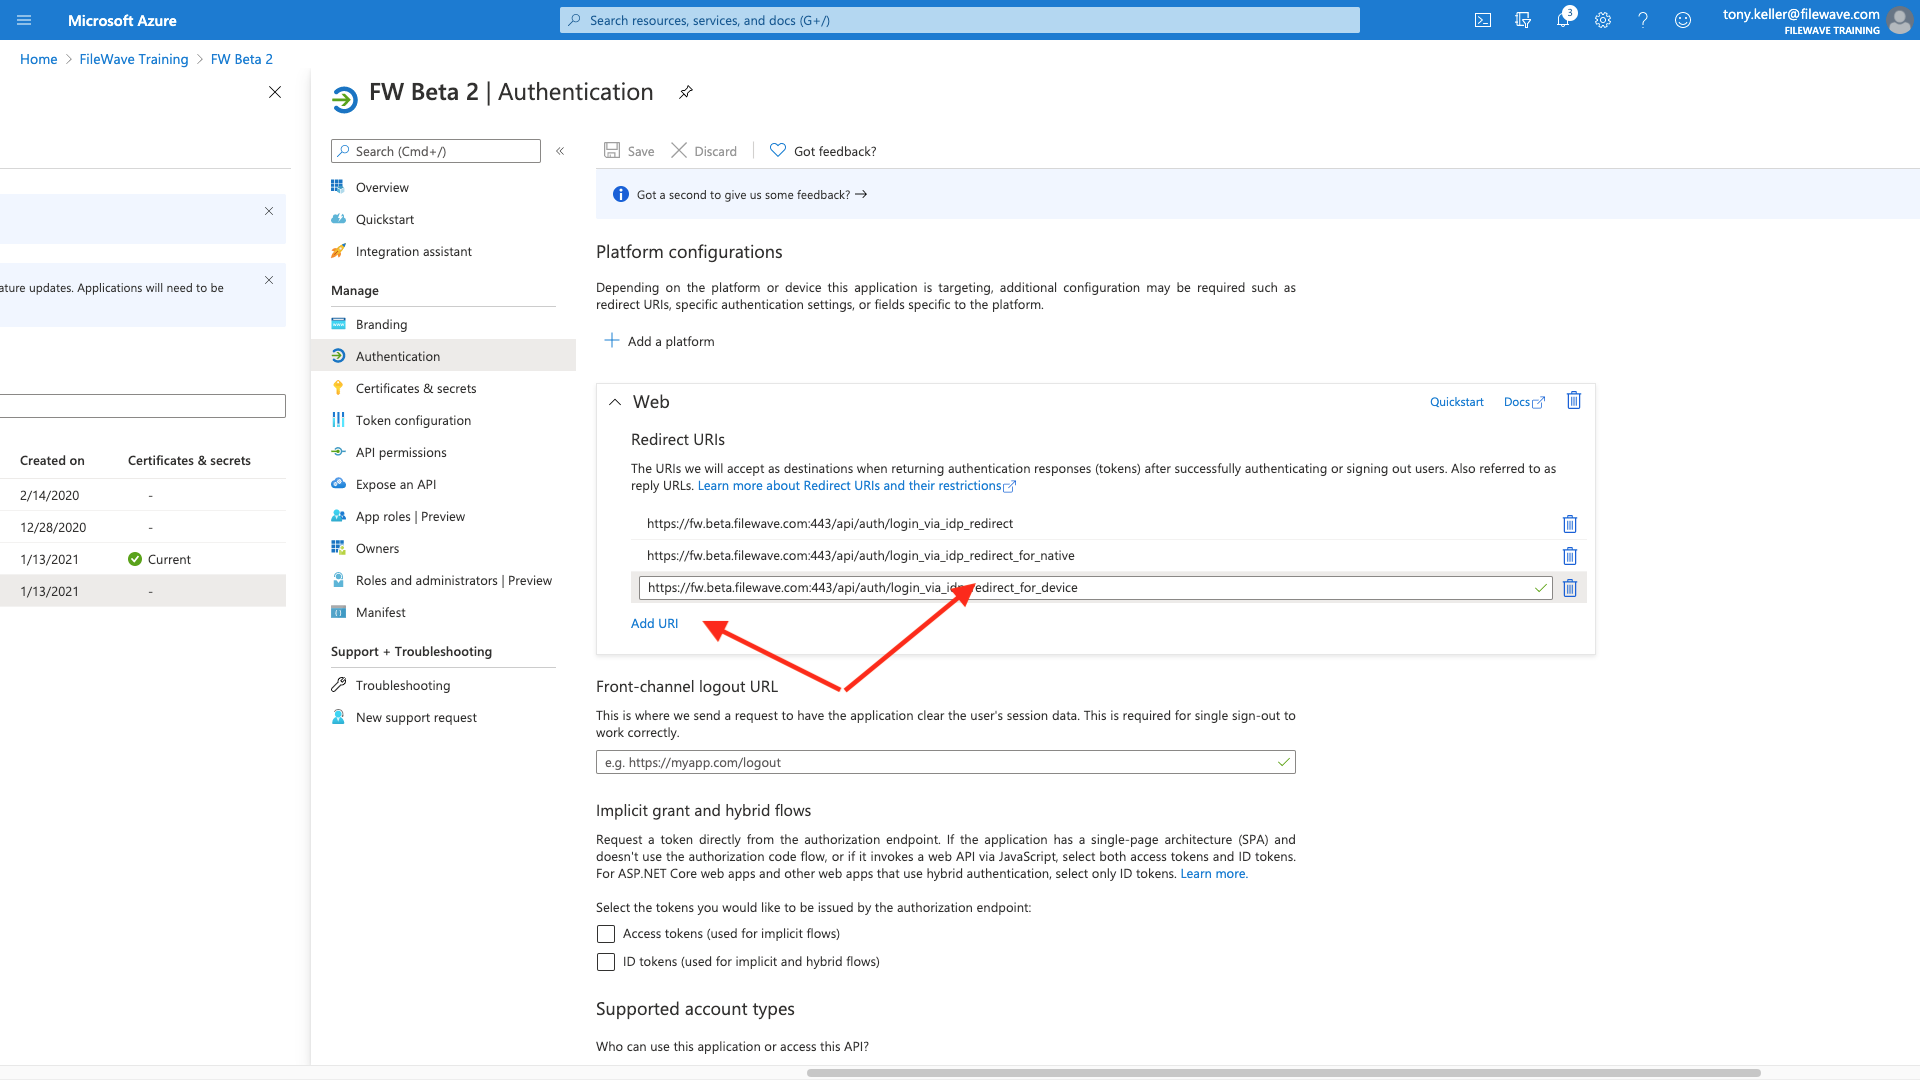1920x1080 pixels.
Task: Delete the redirect_for_device URI
Action: pos(1570,588)
